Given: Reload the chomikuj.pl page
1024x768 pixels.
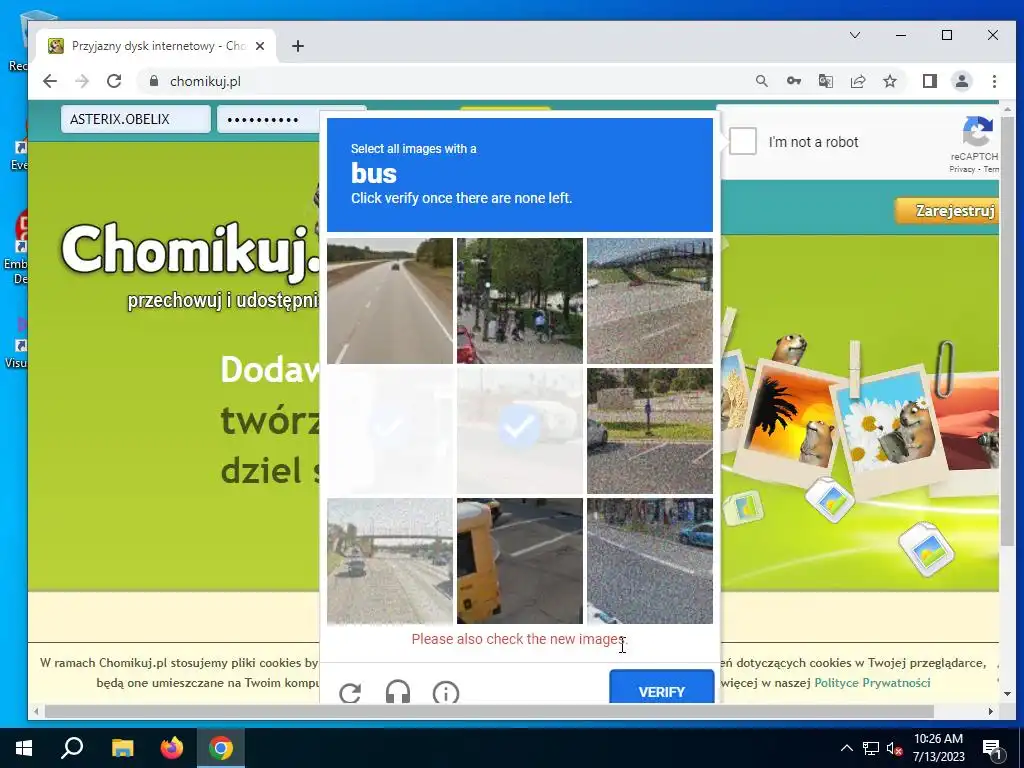Looking at the screenshot, I should click(x=114, y=81).
